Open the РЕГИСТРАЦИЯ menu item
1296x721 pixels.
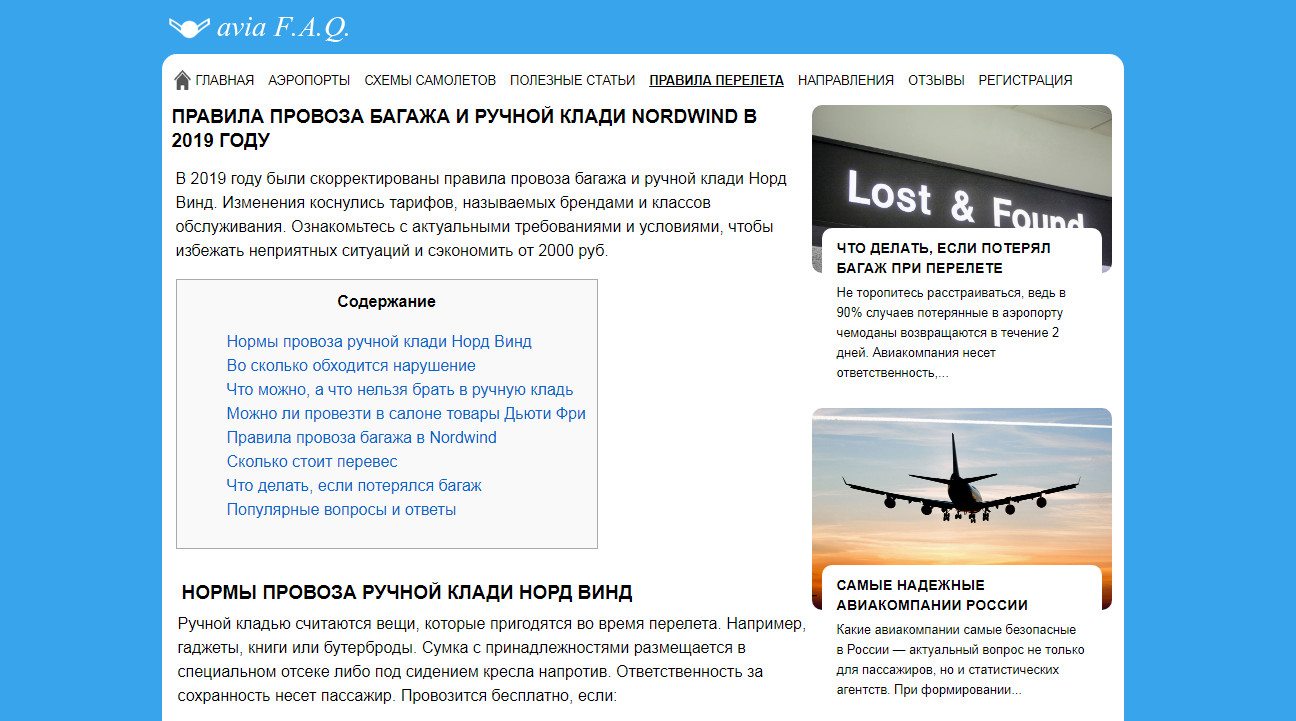tap(1025, 81)
